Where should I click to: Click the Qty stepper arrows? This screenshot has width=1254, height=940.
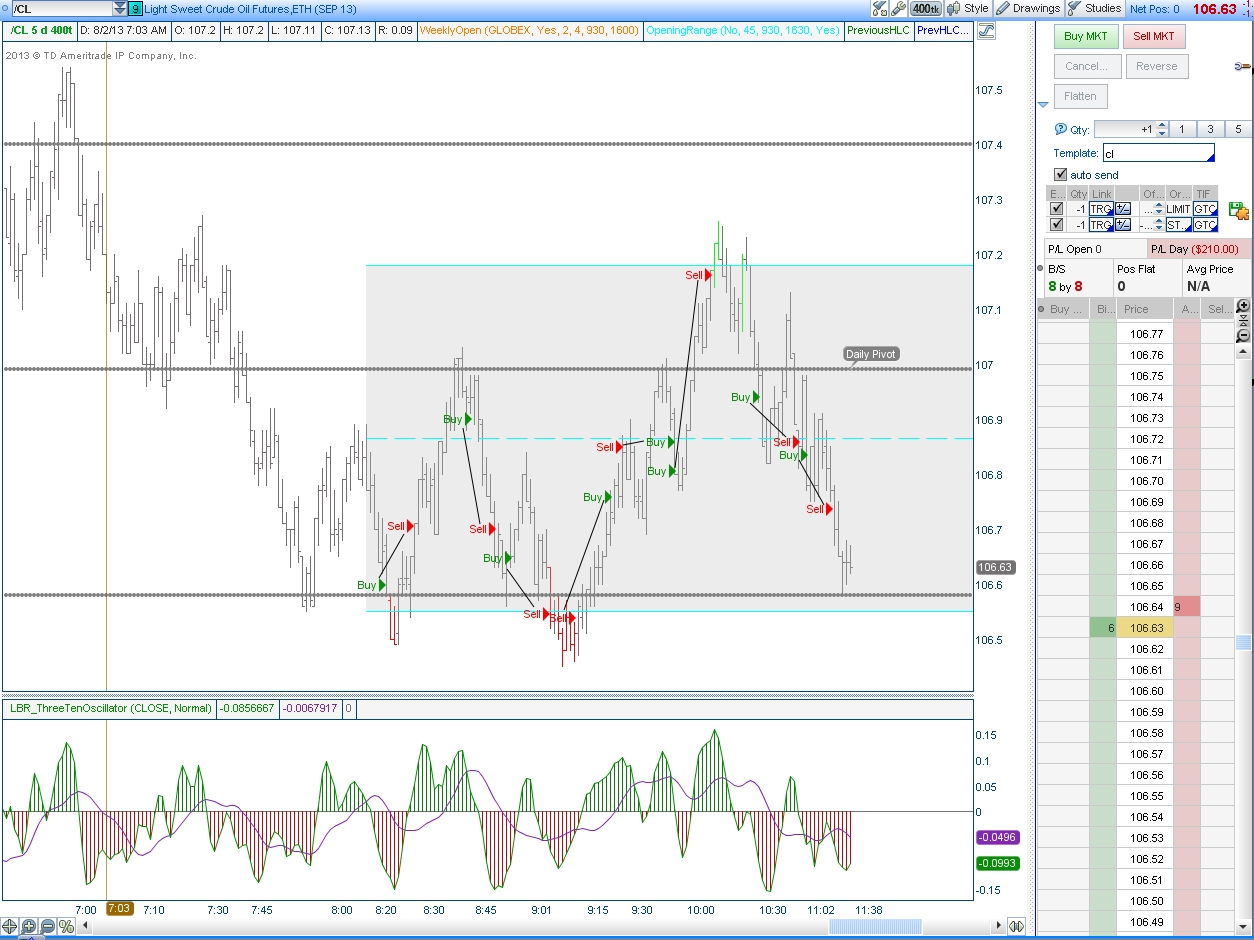[1162, 129]
